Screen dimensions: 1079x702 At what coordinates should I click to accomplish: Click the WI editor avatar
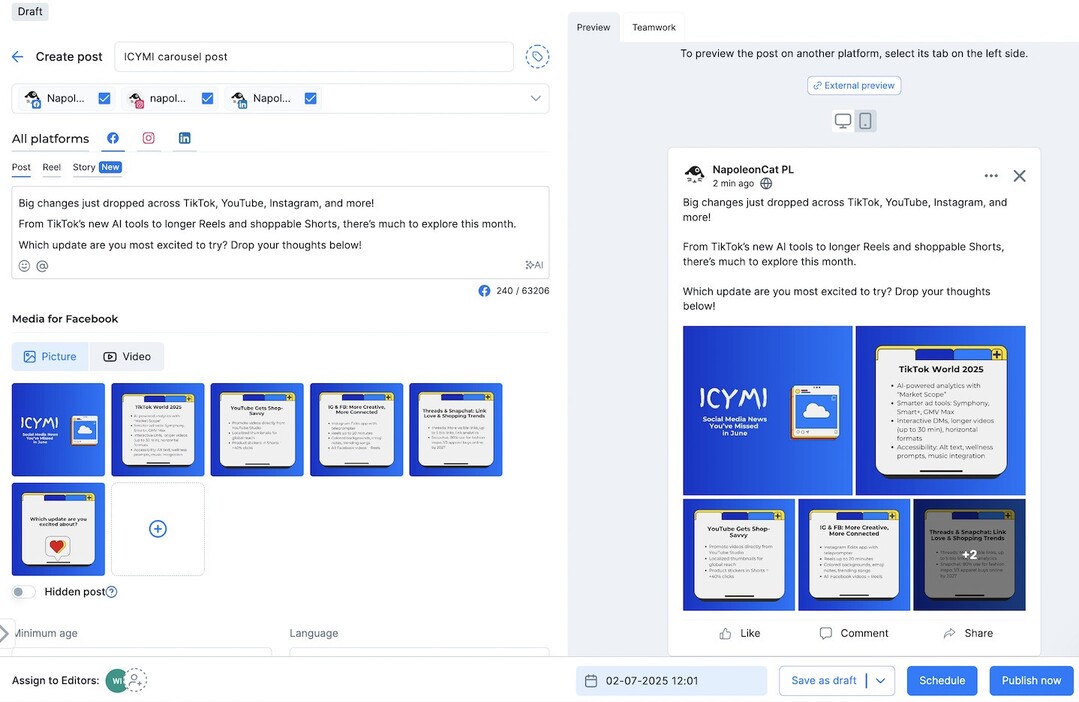click(x=116, y=680)
